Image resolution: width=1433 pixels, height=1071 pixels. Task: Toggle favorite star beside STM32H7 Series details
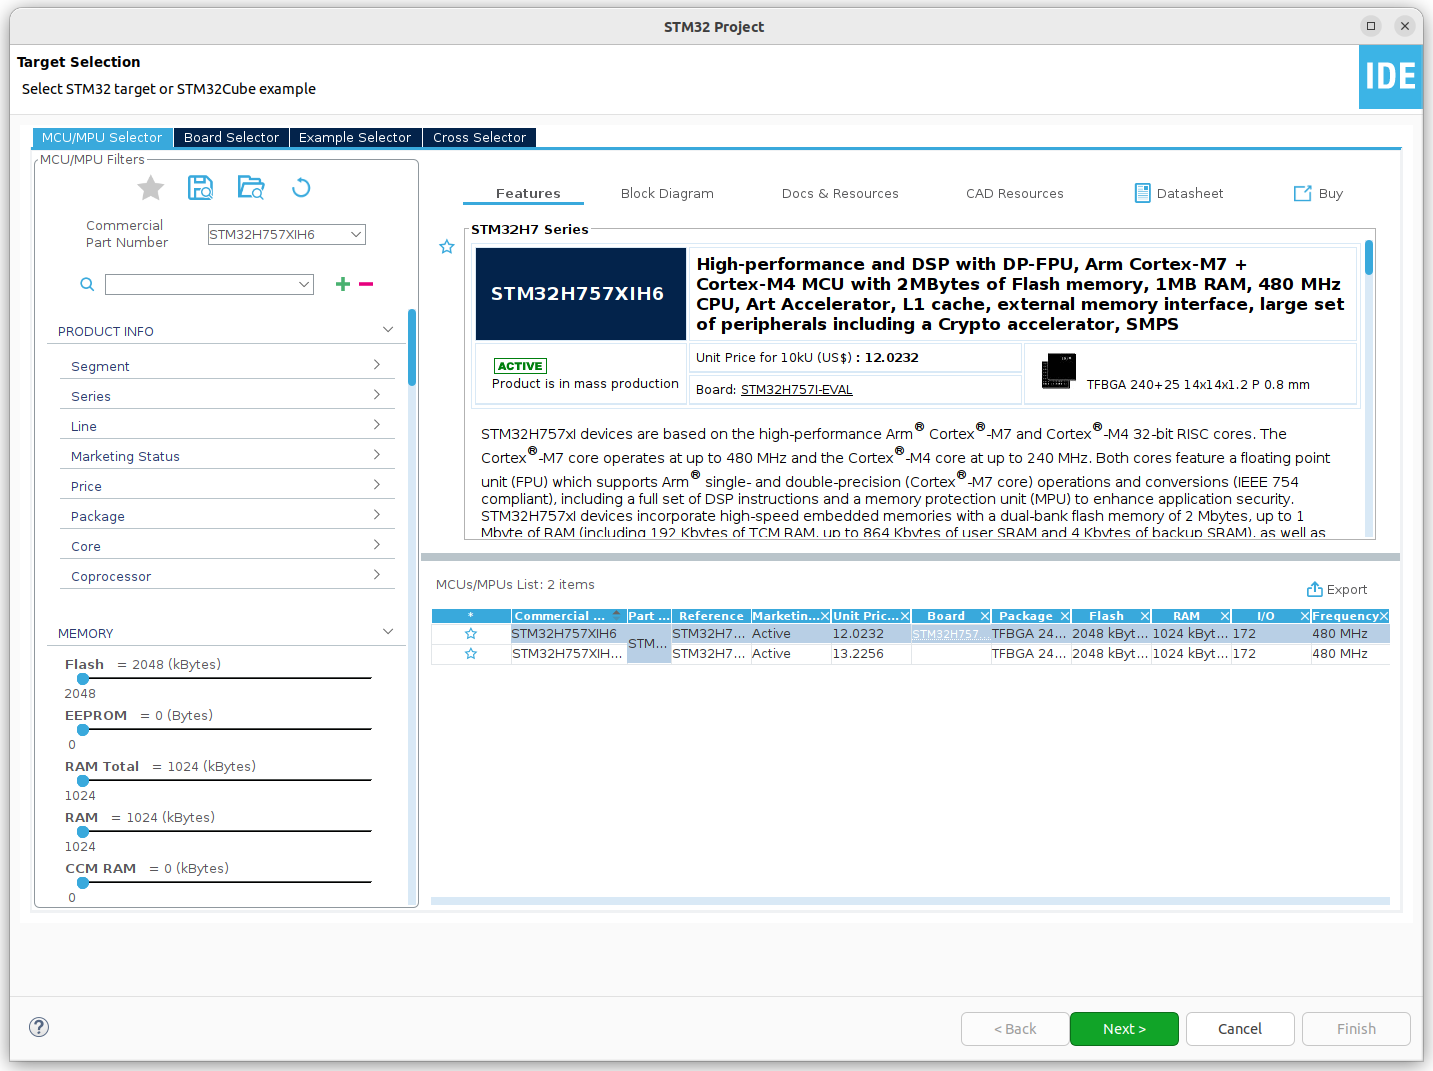coord(447,247)
